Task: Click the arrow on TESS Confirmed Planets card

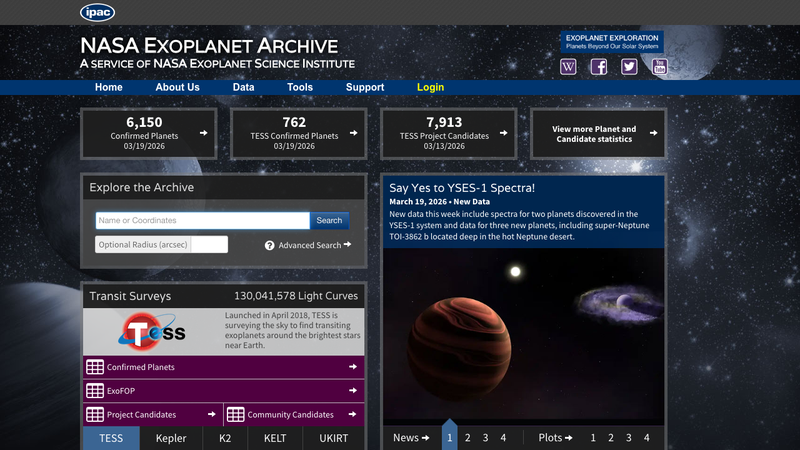Action: (x=354, y=133)
